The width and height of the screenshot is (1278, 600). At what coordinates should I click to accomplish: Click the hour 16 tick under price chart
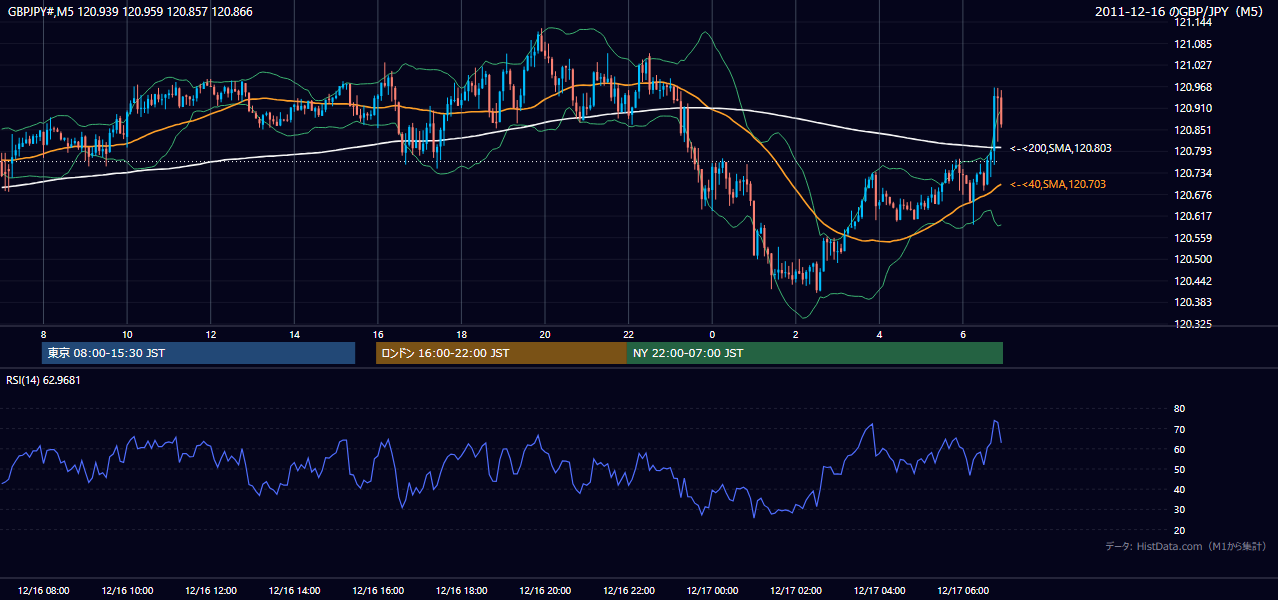377,334
